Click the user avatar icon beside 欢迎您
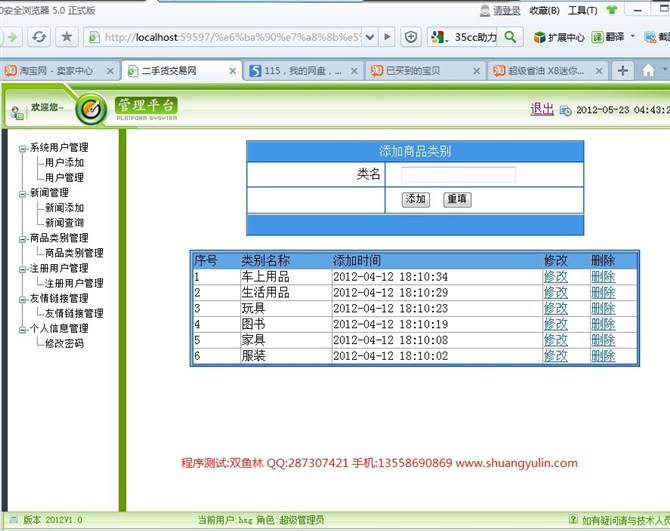Screen dimensions: 670x531 tap(17, 112)
